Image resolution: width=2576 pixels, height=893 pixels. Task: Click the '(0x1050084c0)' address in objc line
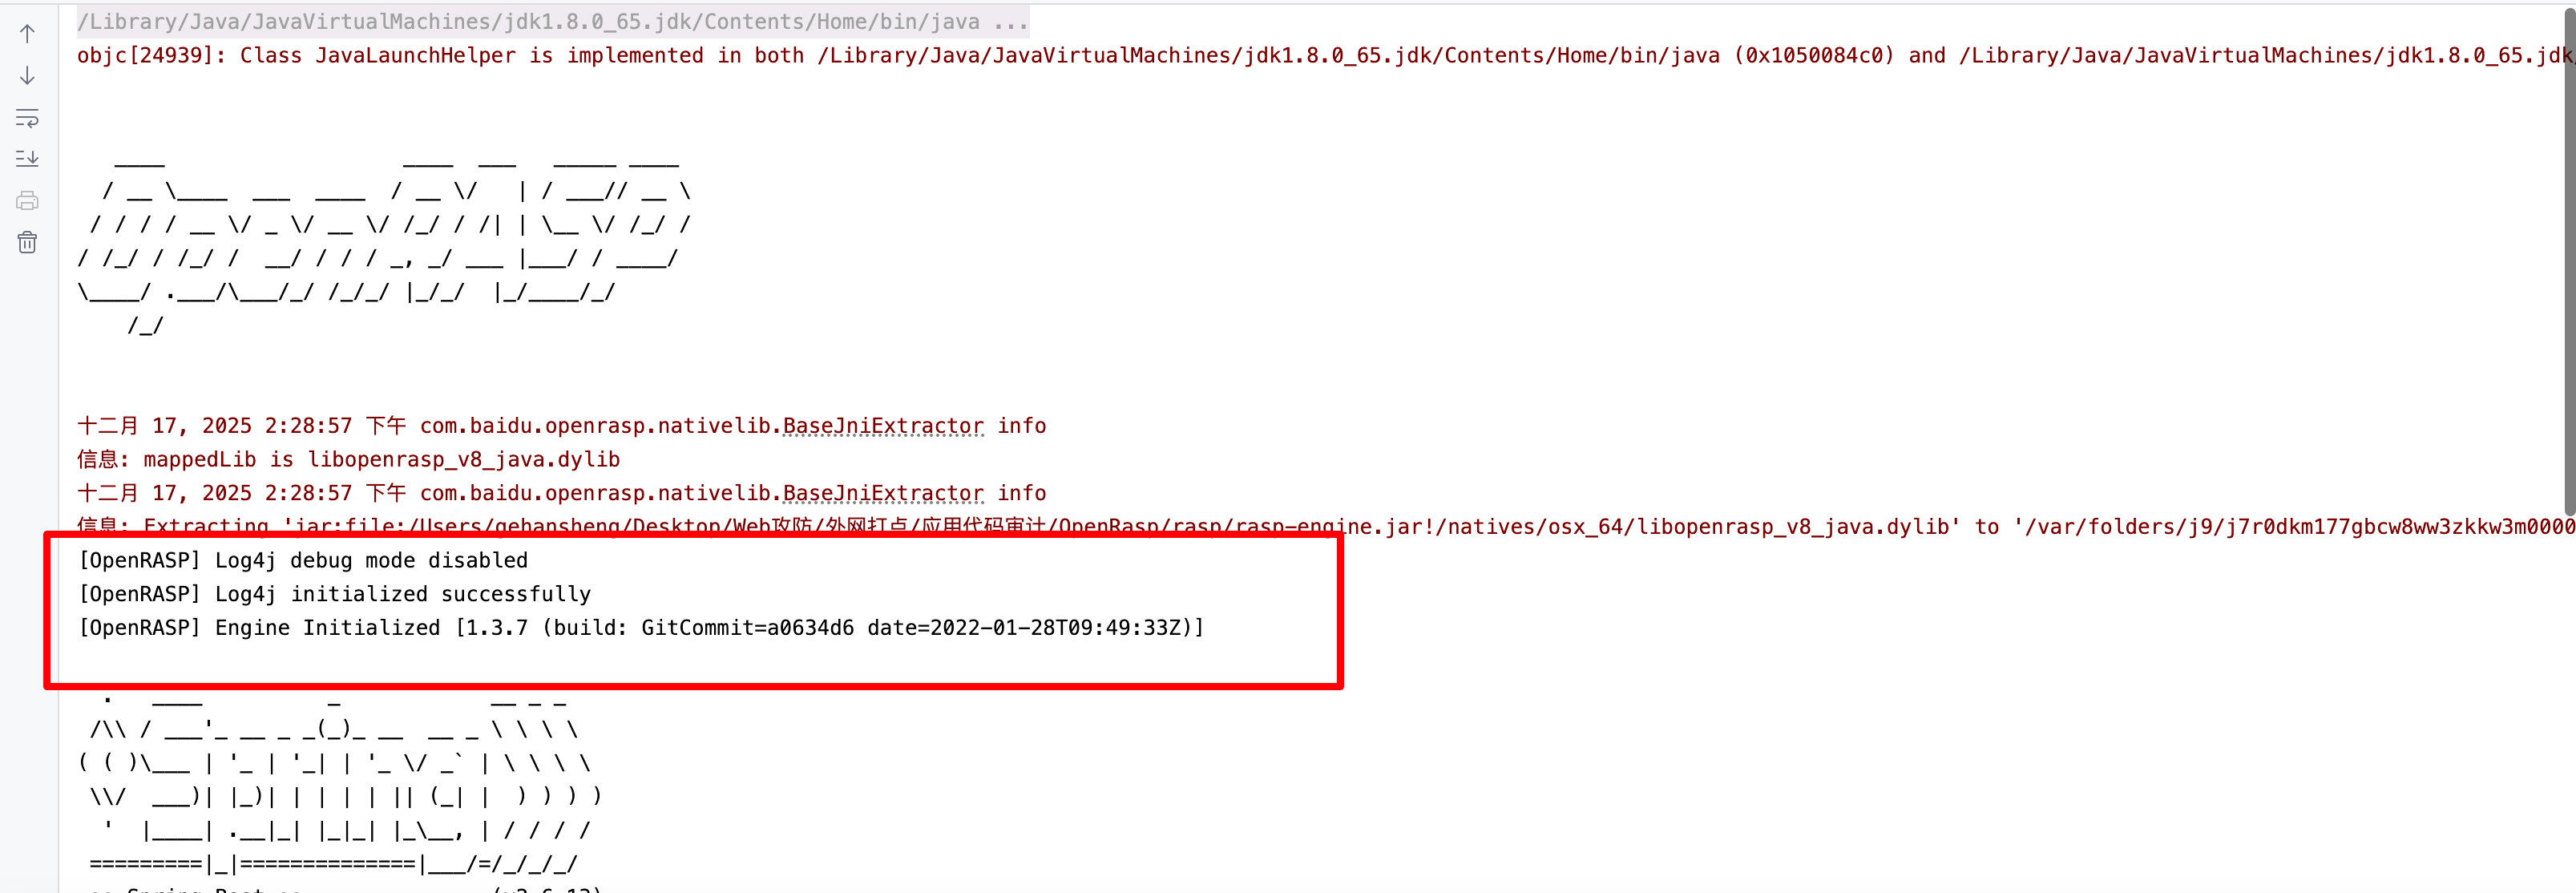tap(1813, 56)
